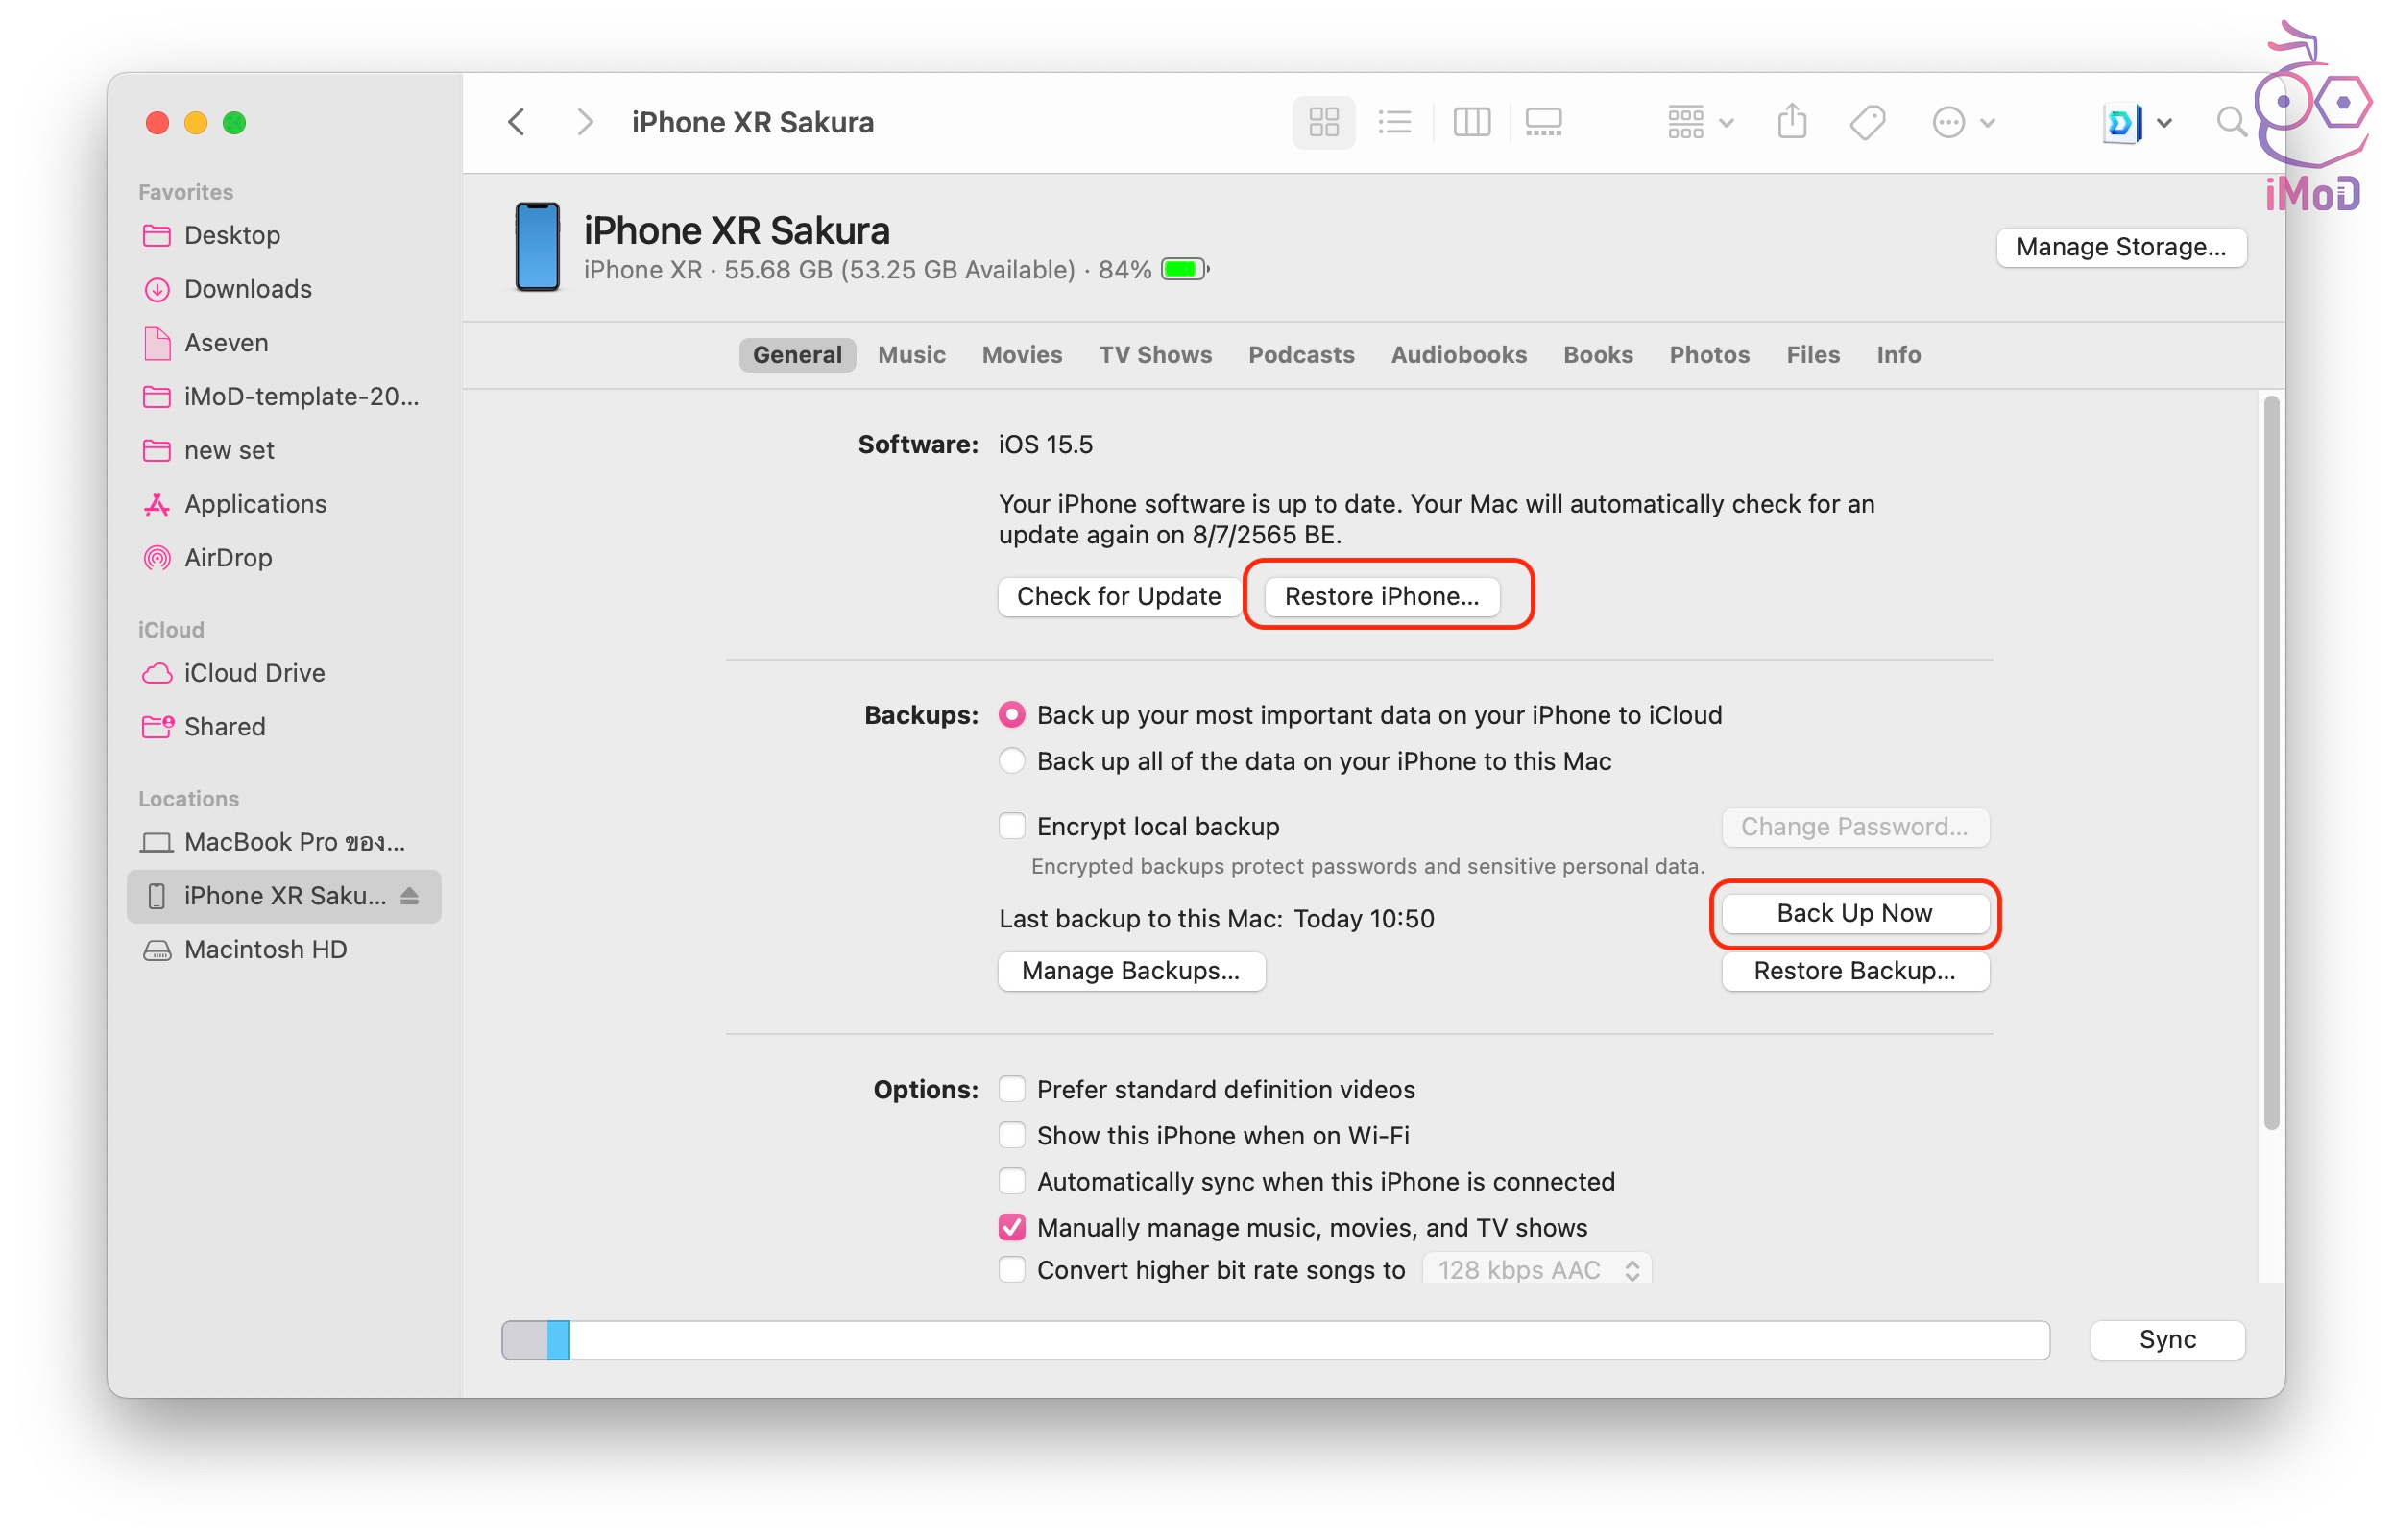Uncheck Manually manage music, movies, TV shows
The image size is (2393, 1540).
1012,1227
